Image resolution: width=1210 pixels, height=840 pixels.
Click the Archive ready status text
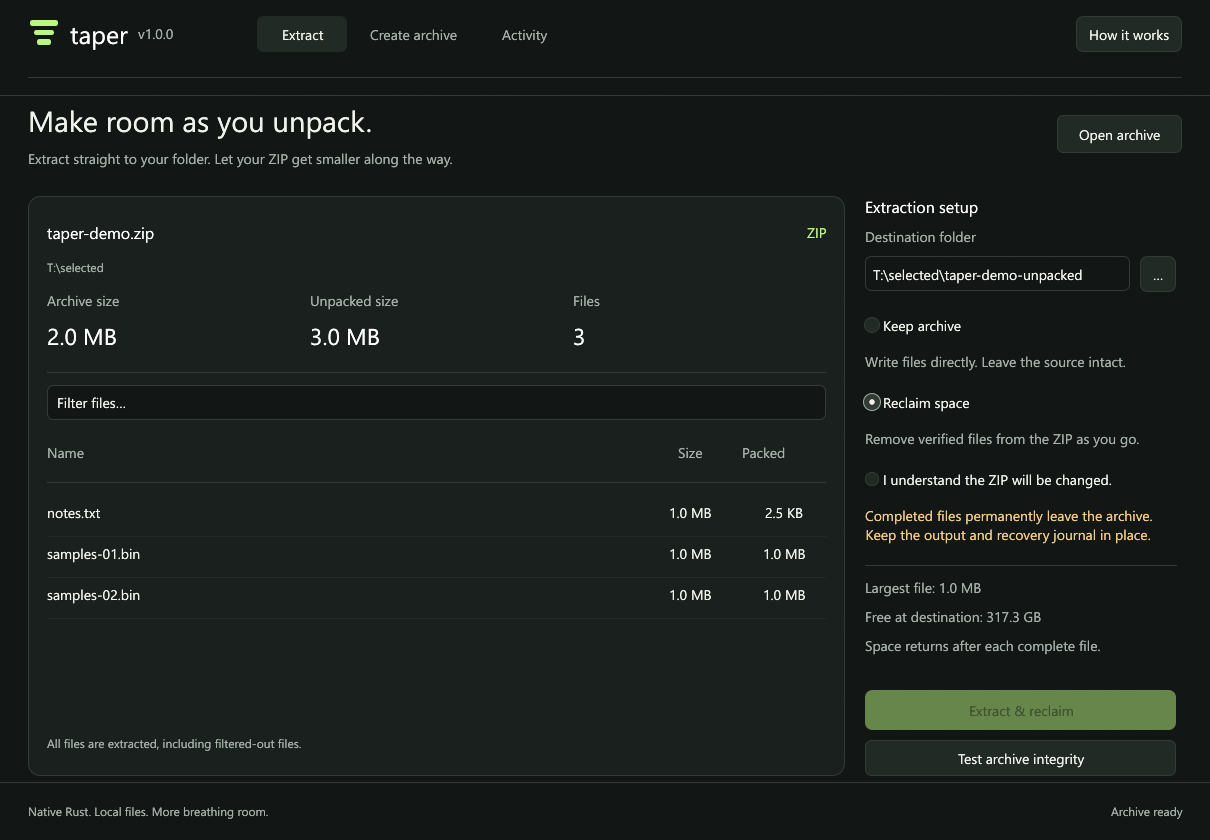[1146, 812]
